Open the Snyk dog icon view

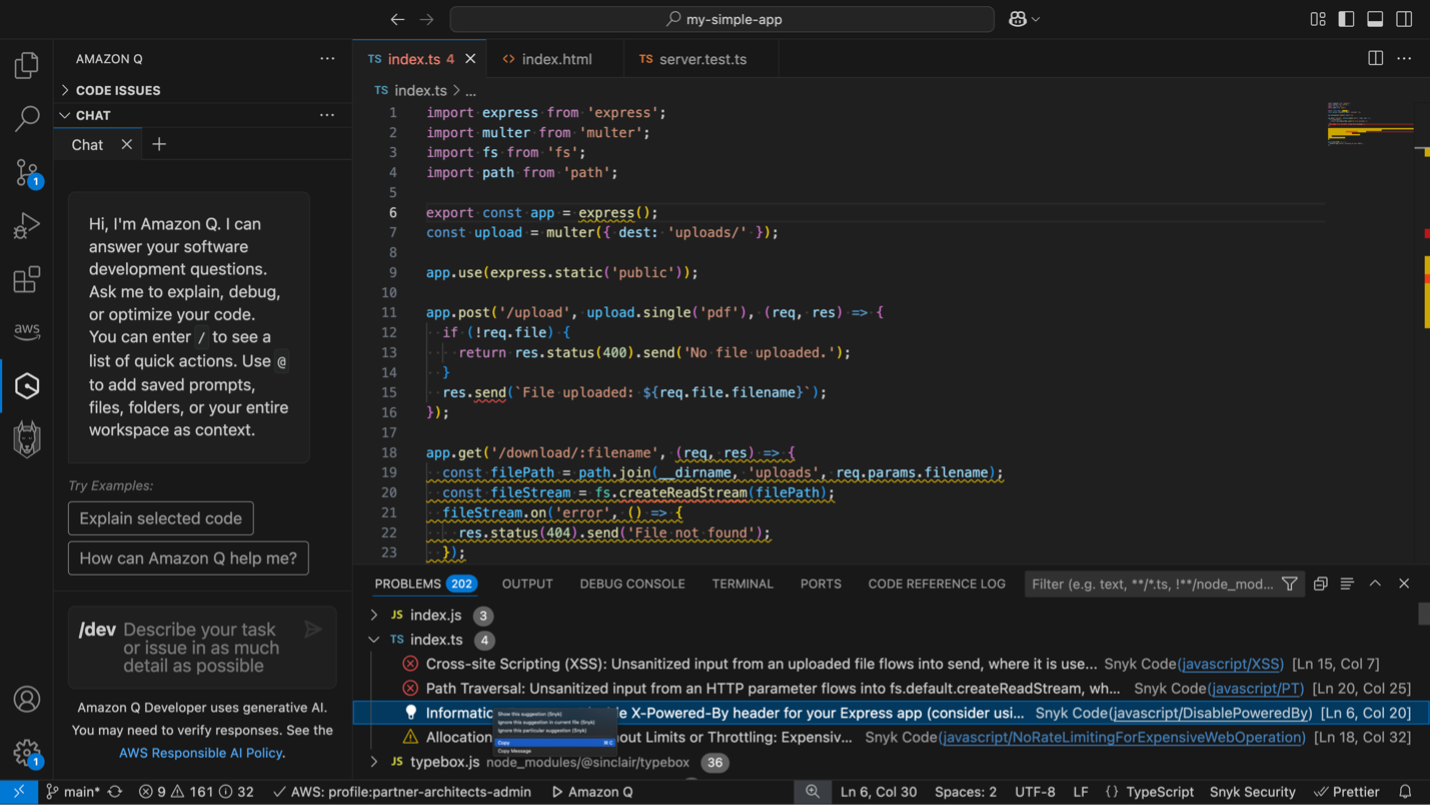(x=27, y=439)
